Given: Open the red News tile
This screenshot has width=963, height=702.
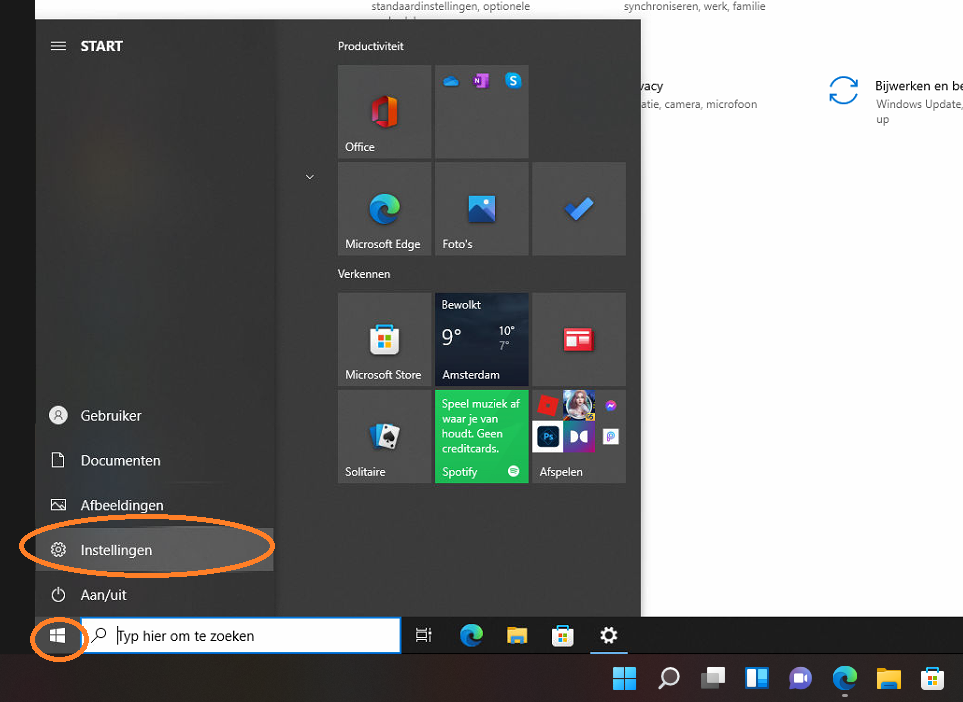Looking at the screenshot, I should (578, 340).
